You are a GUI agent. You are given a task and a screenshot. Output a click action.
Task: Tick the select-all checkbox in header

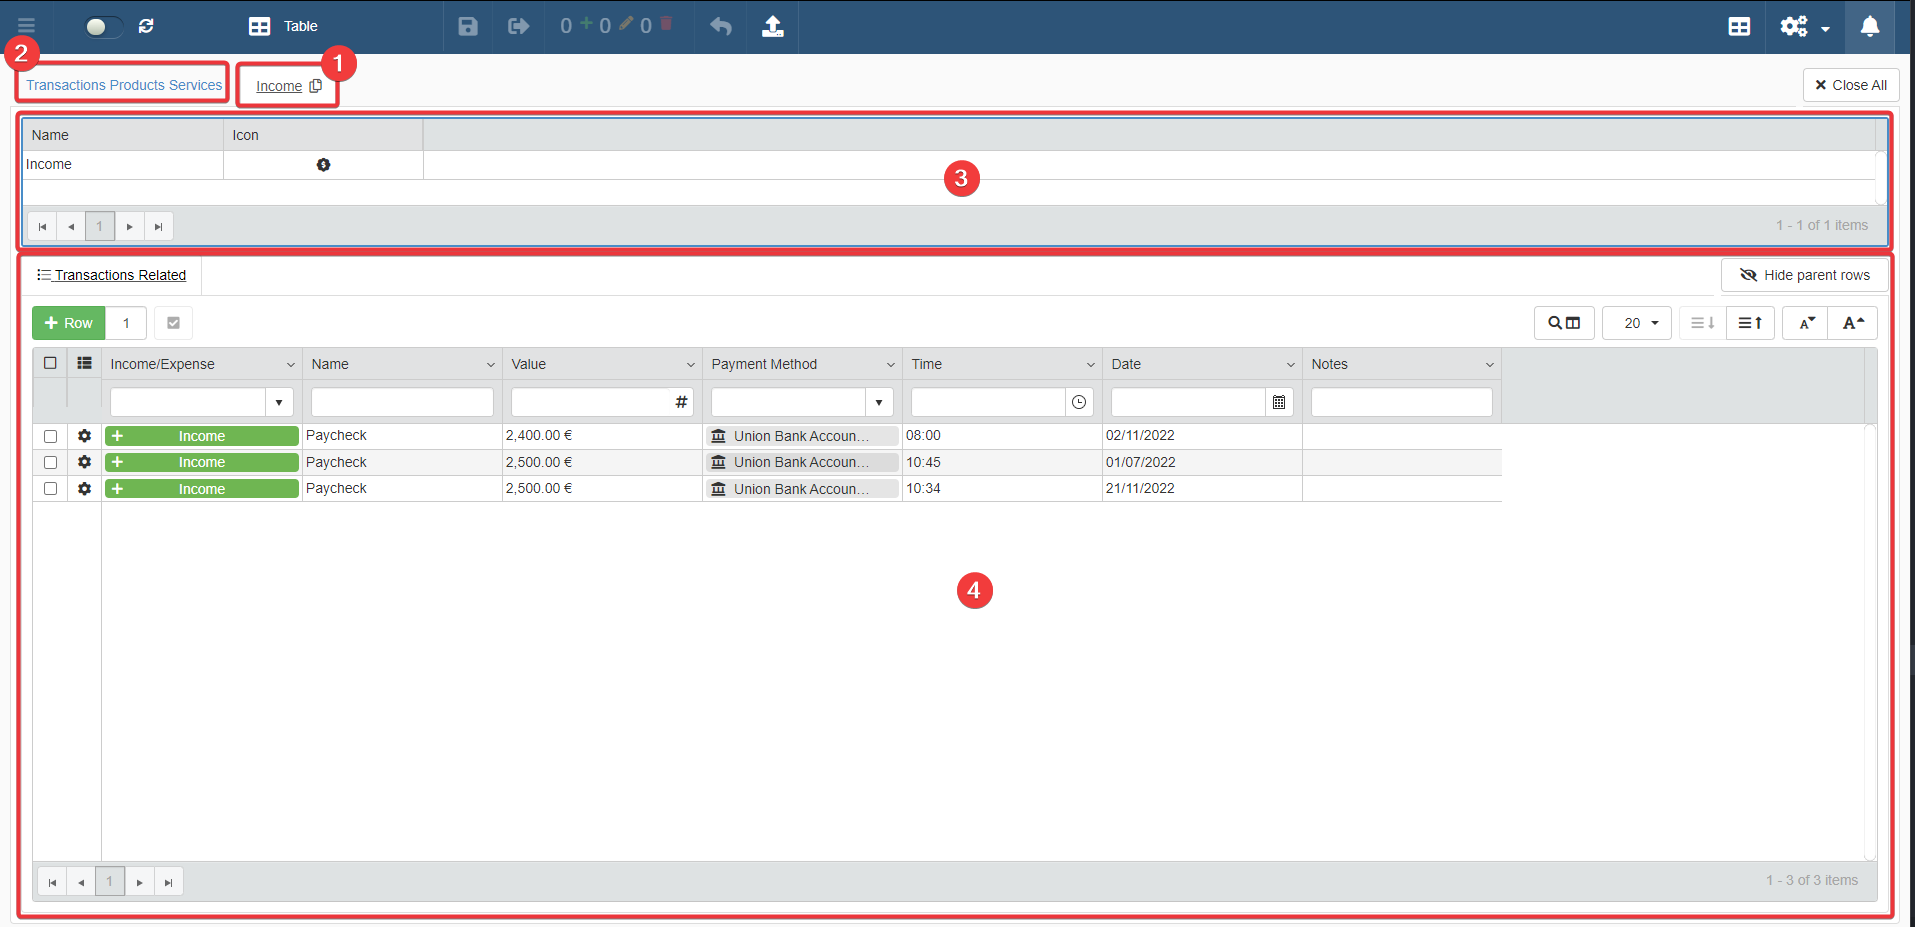point(50,363)
